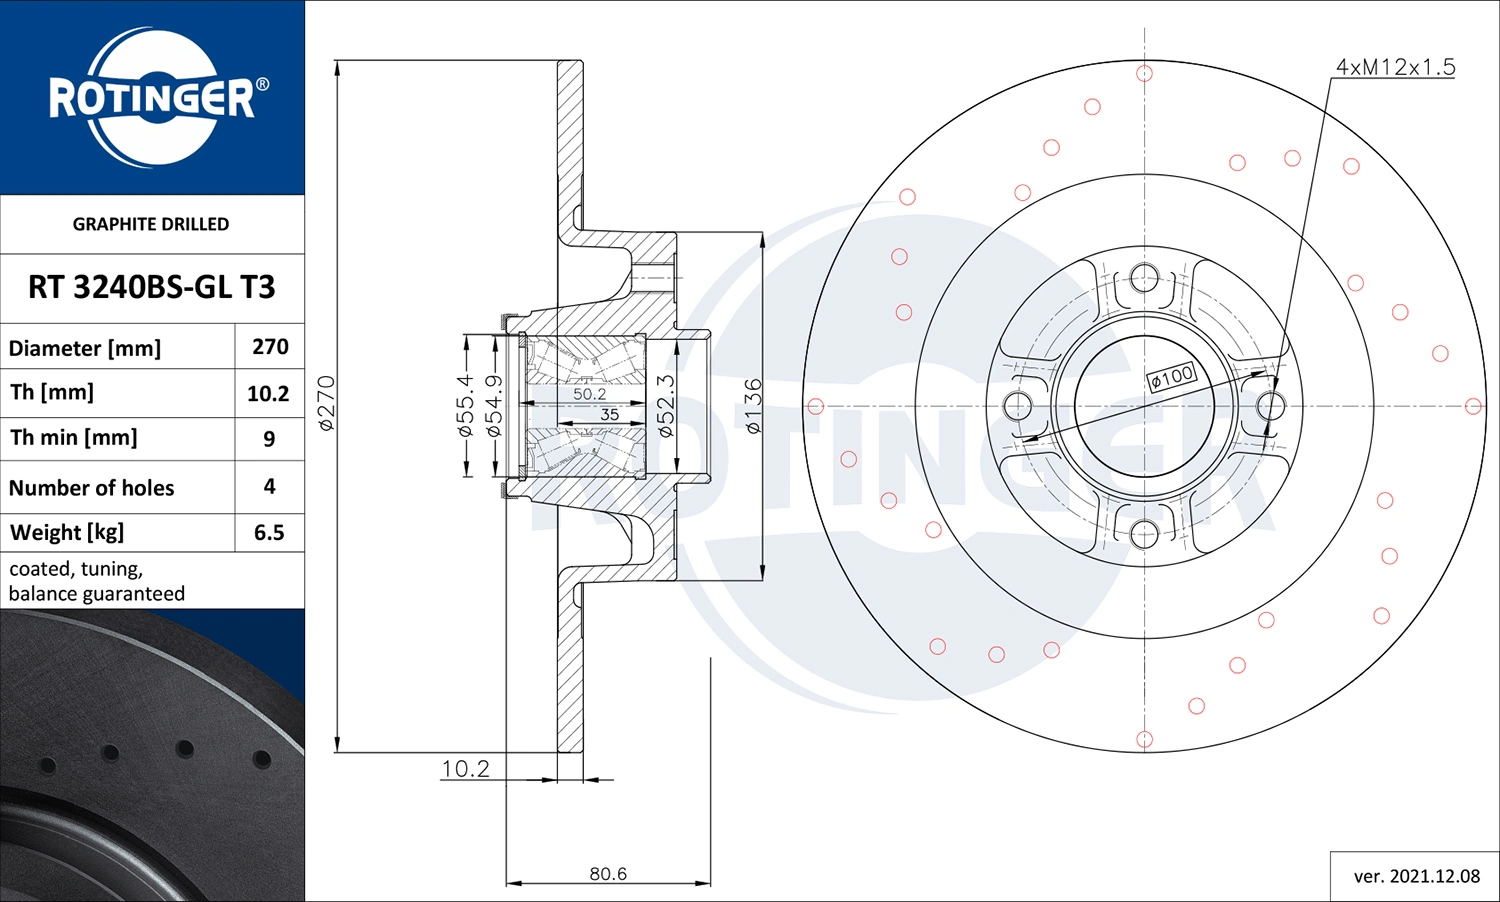The height and width of the screenshot is (902, 1500).
Task: Click the Th [mm] label
Action: tap(52, 392)
